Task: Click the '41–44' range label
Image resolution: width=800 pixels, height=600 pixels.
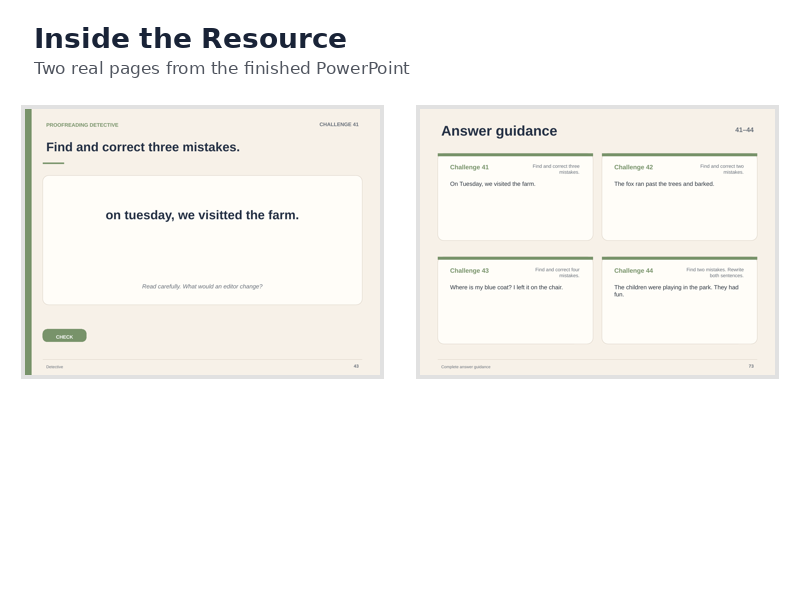Action: [x=744, y=130]
